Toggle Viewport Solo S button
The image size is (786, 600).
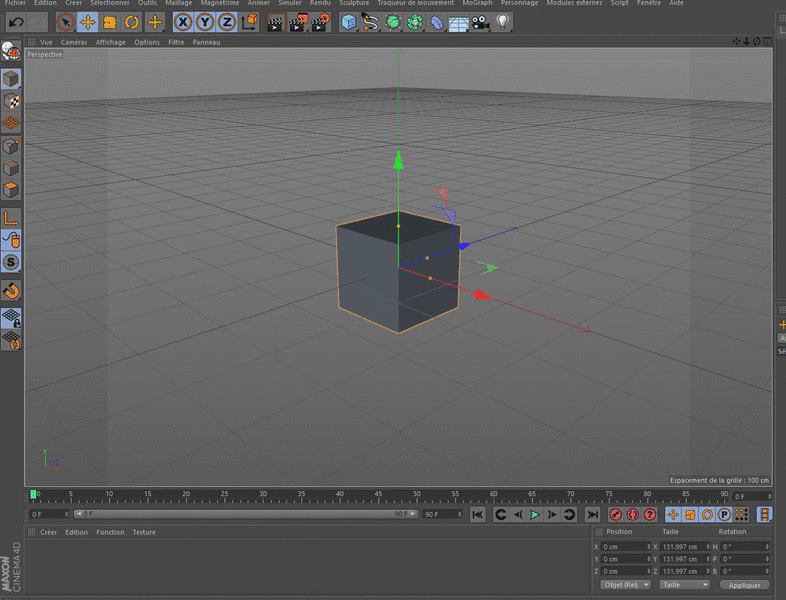[11, 262]
